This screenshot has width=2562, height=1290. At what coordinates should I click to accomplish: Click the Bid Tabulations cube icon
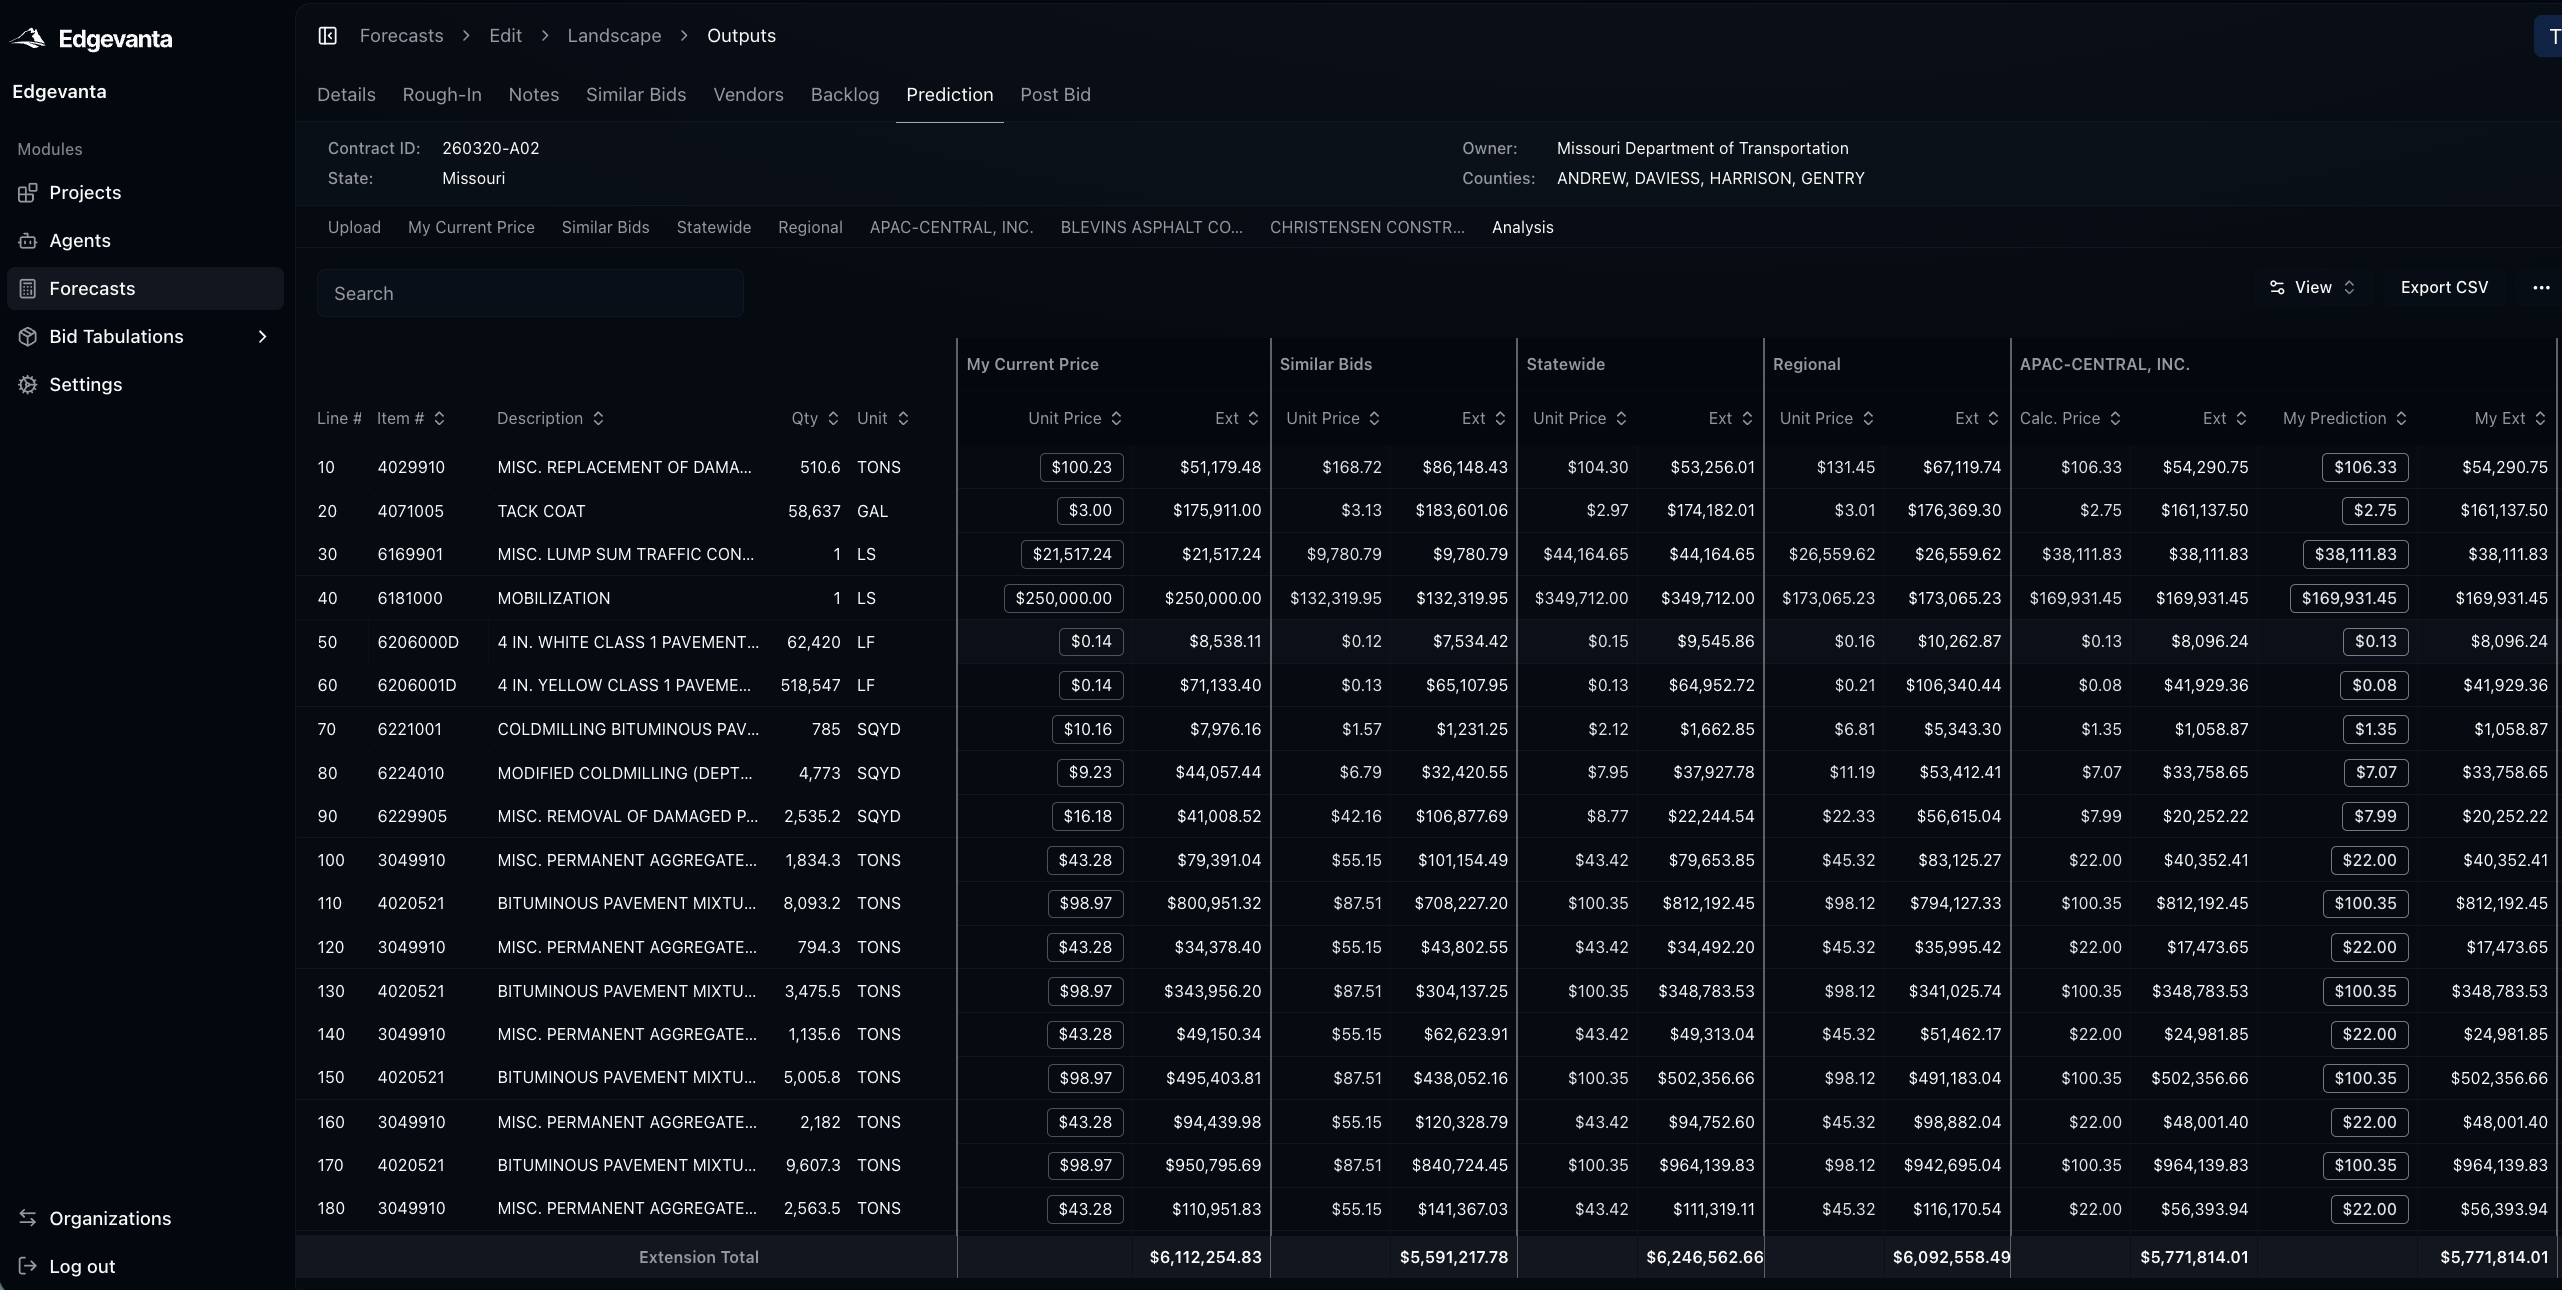(28, 337)
